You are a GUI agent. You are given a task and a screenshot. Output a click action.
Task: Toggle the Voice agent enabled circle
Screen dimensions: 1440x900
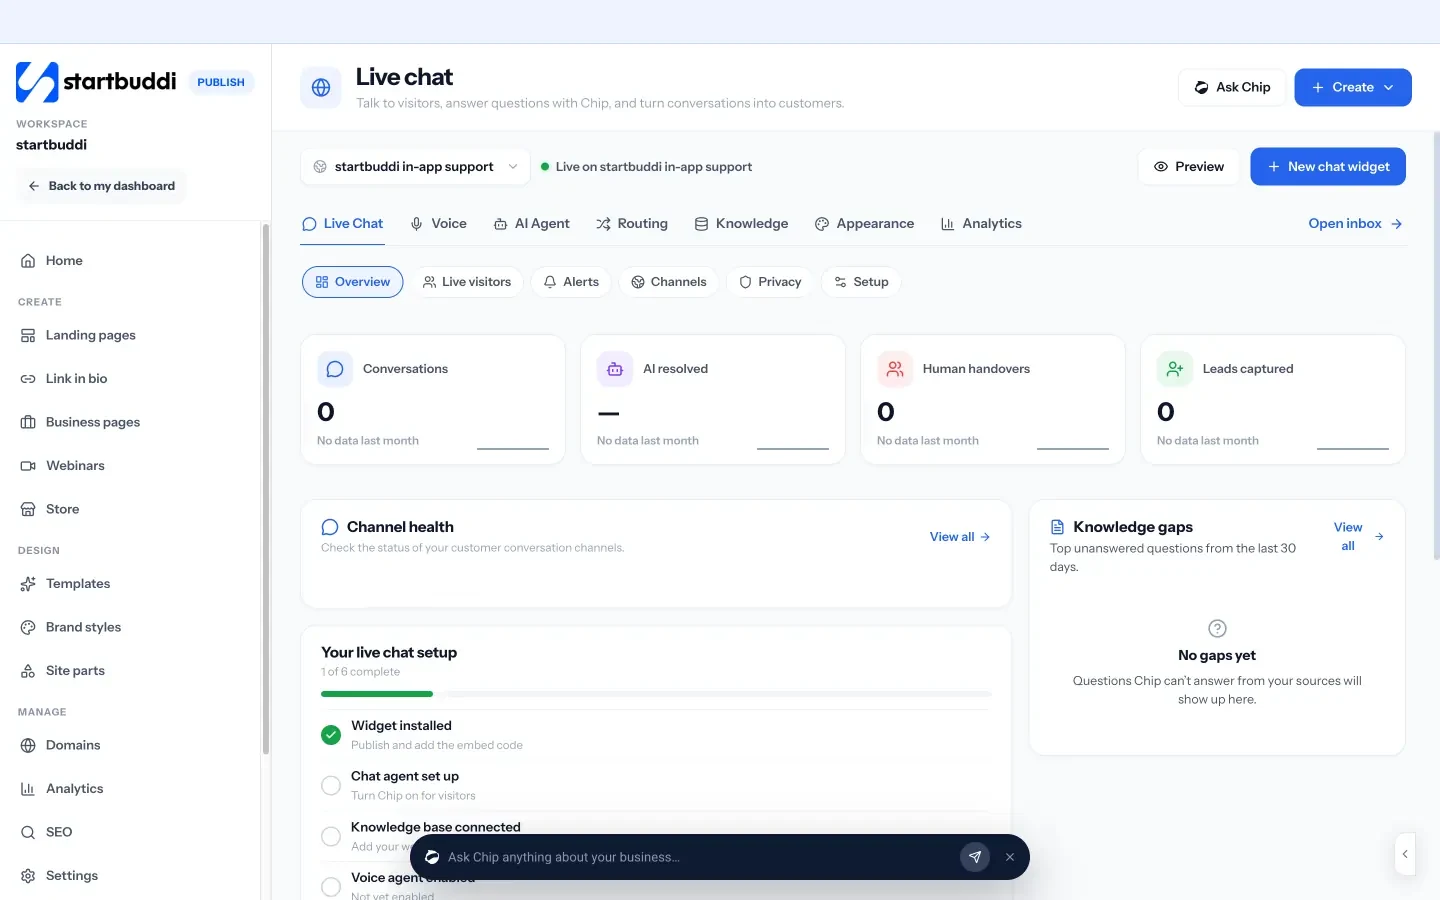coord(331,887)
